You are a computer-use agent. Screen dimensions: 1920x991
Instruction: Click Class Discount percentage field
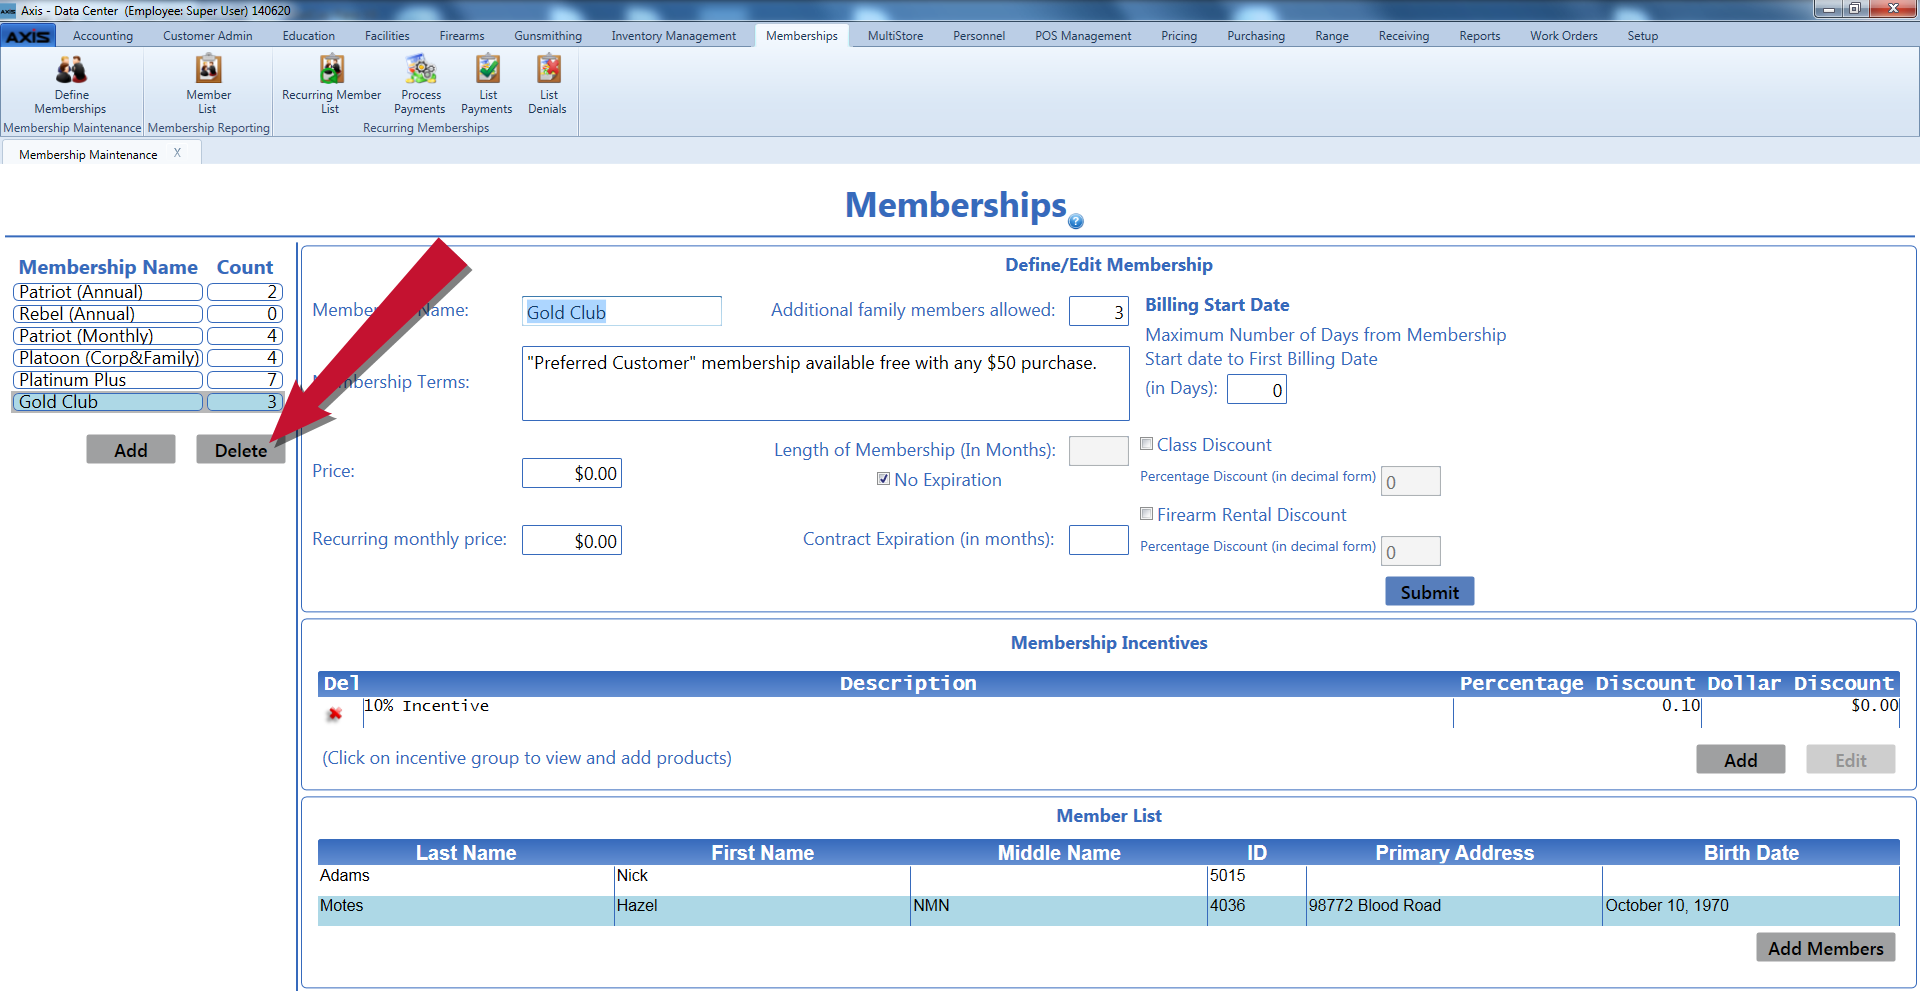[1410, 481]
